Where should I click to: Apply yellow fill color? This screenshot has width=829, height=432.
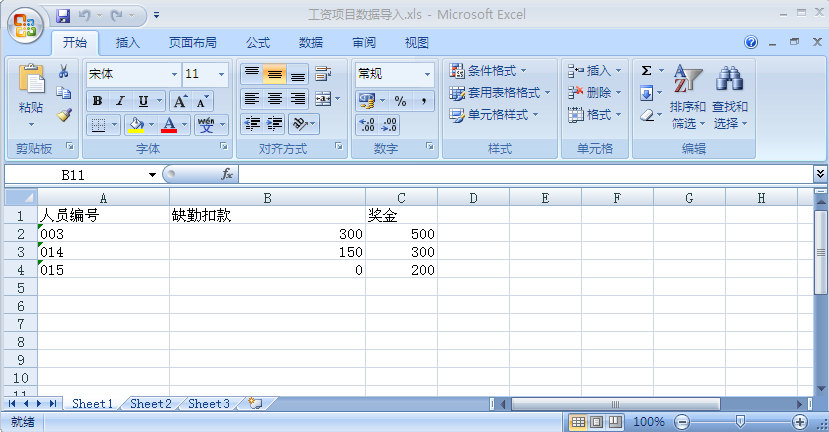coord(136,125)
